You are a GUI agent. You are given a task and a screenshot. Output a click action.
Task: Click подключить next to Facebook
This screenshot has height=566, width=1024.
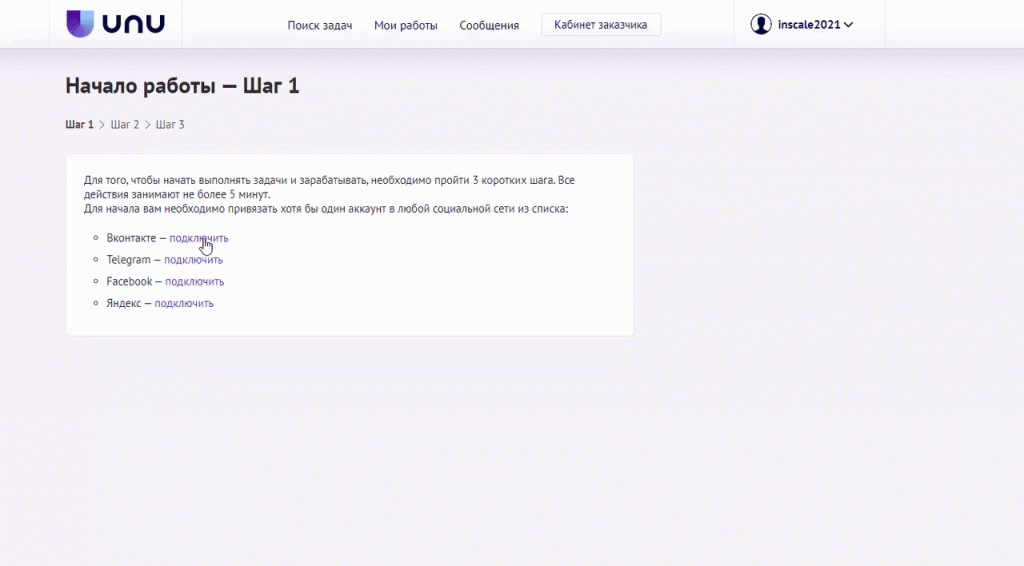tap(194, 282)
